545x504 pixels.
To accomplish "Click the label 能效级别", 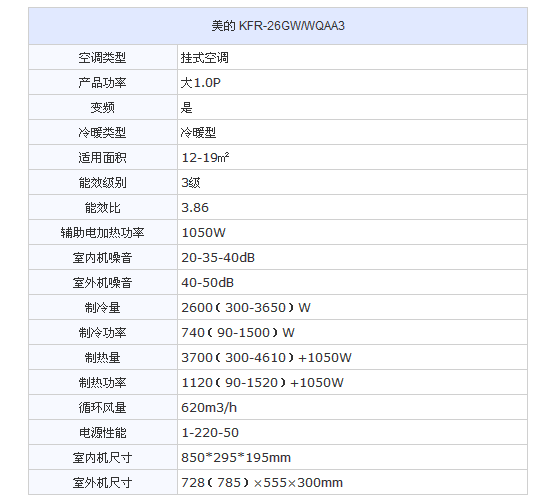I will click(x=102, y=183).
